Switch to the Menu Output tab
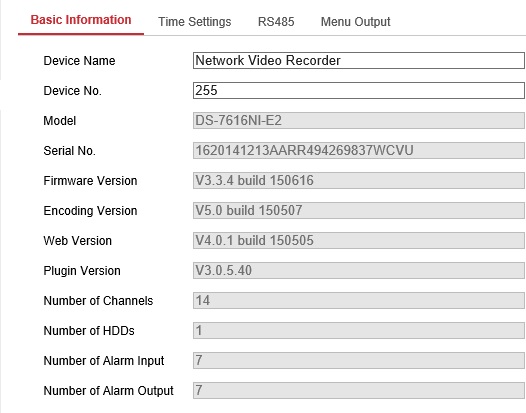Image resolution: width=526 pixels, height=413 pixels. point(356,22)
